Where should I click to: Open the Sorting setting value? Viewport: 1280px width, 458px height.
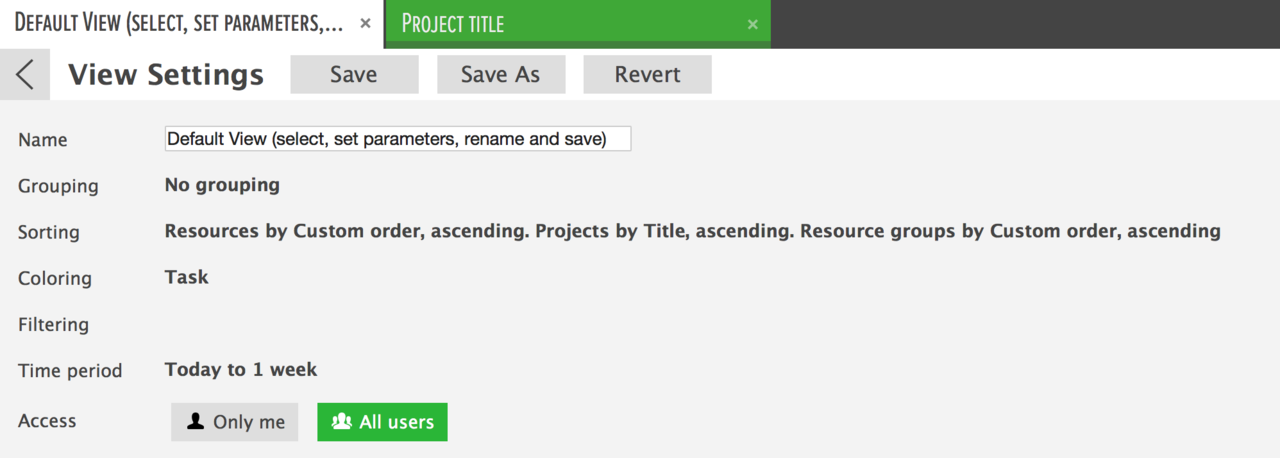click(x=692, y=231)
